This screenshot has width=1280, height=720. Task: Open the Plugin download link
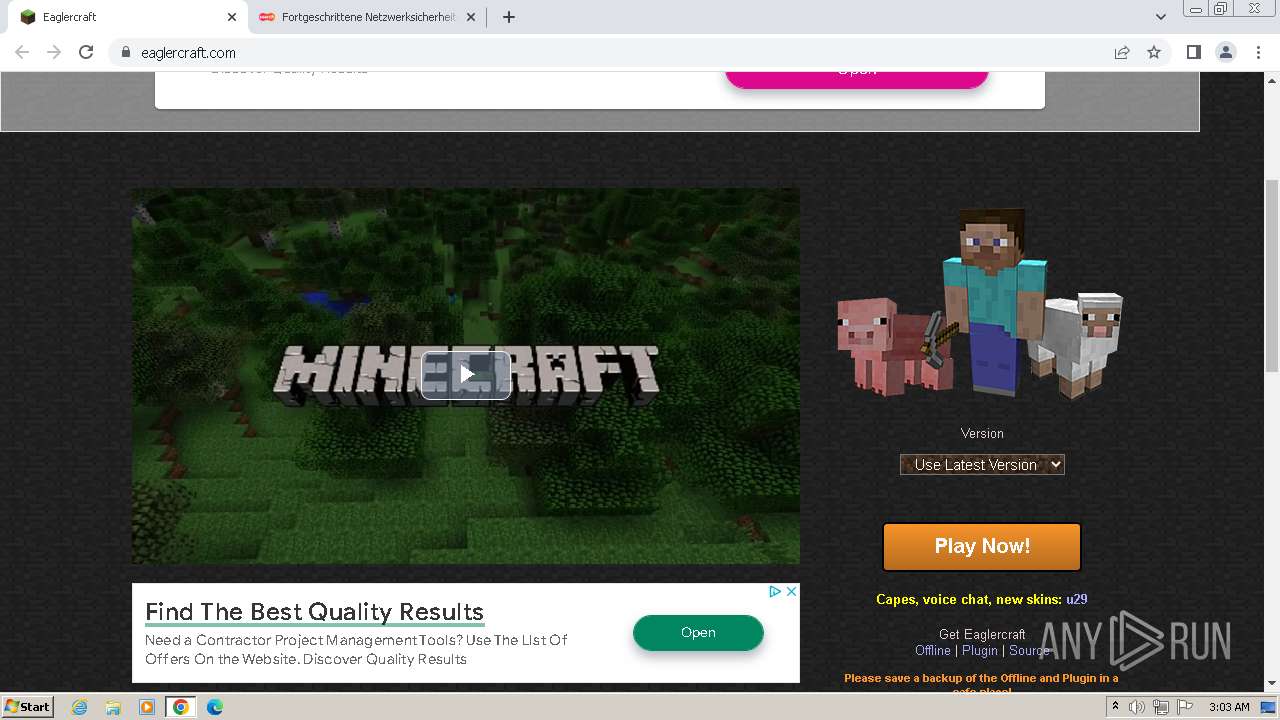(980, 650)
